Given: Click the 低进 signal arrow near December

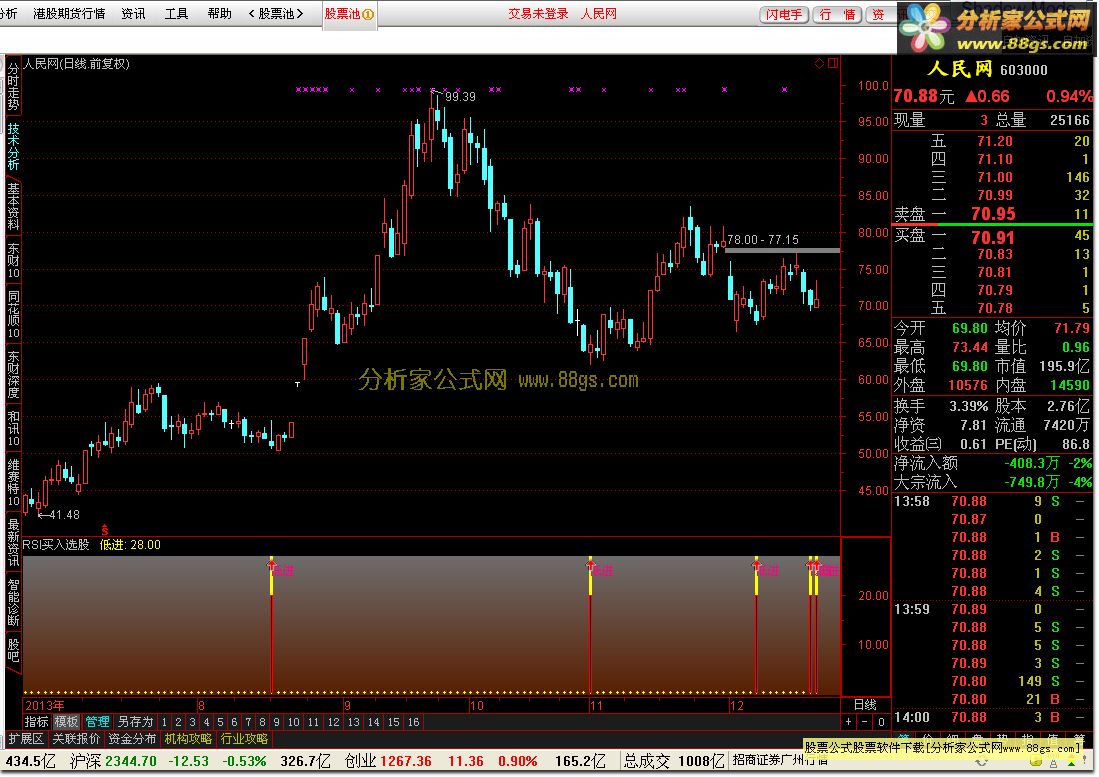Looking at the screenshot, I should pos(756,565).
